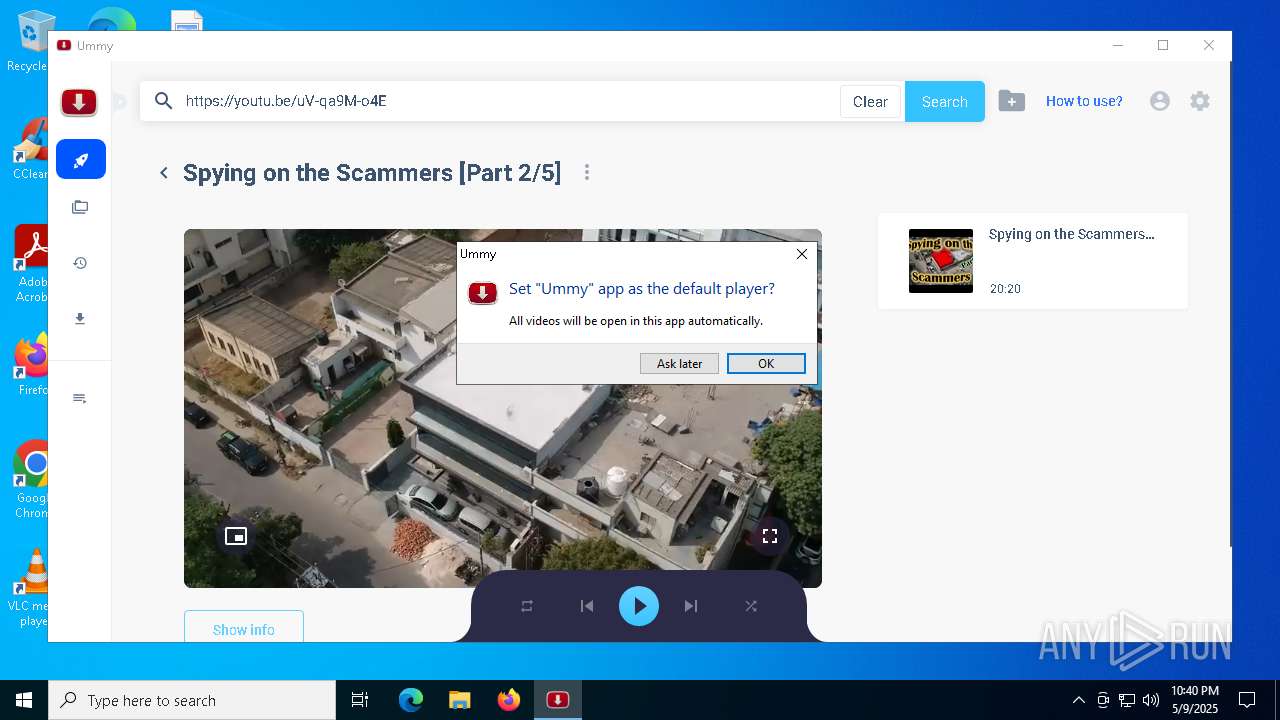Open Recycle Bin desktop icon
This screenshot has height=720, width=1280.
(x=32, y=42)
